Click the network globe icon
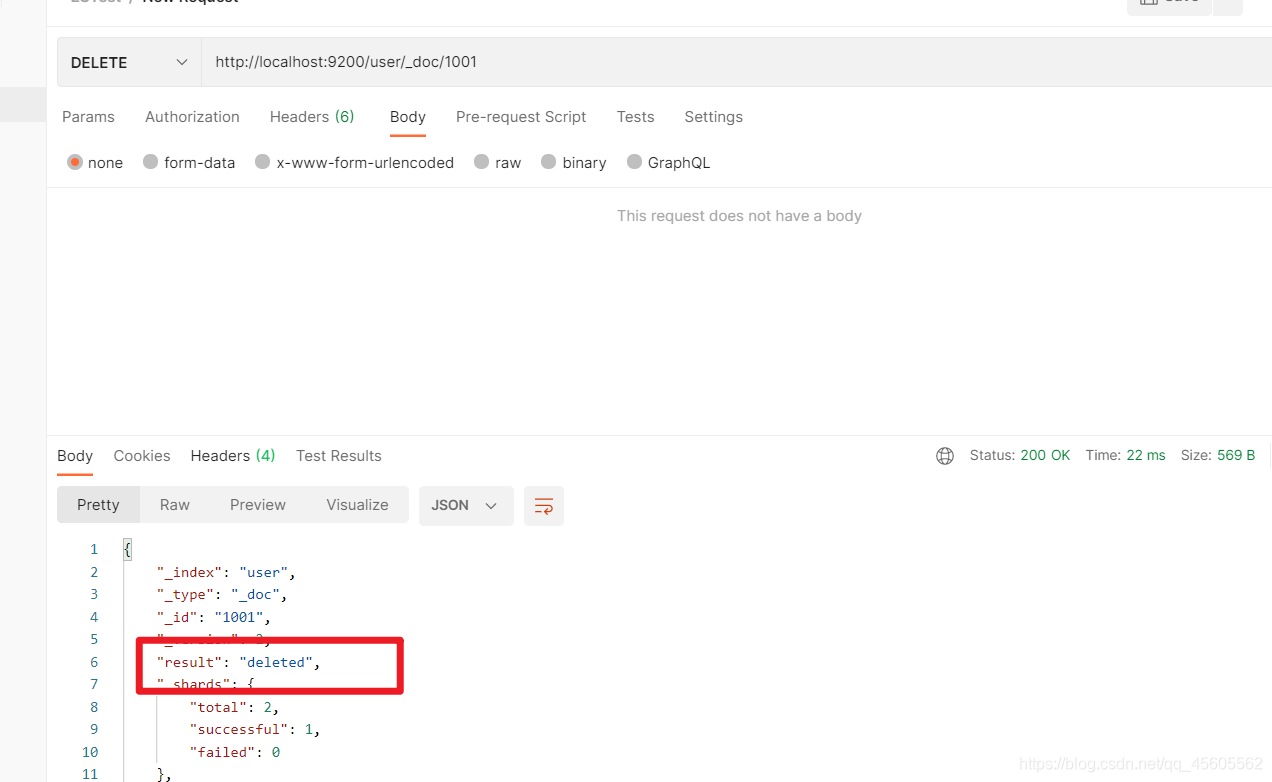 [x=945, y=456]
